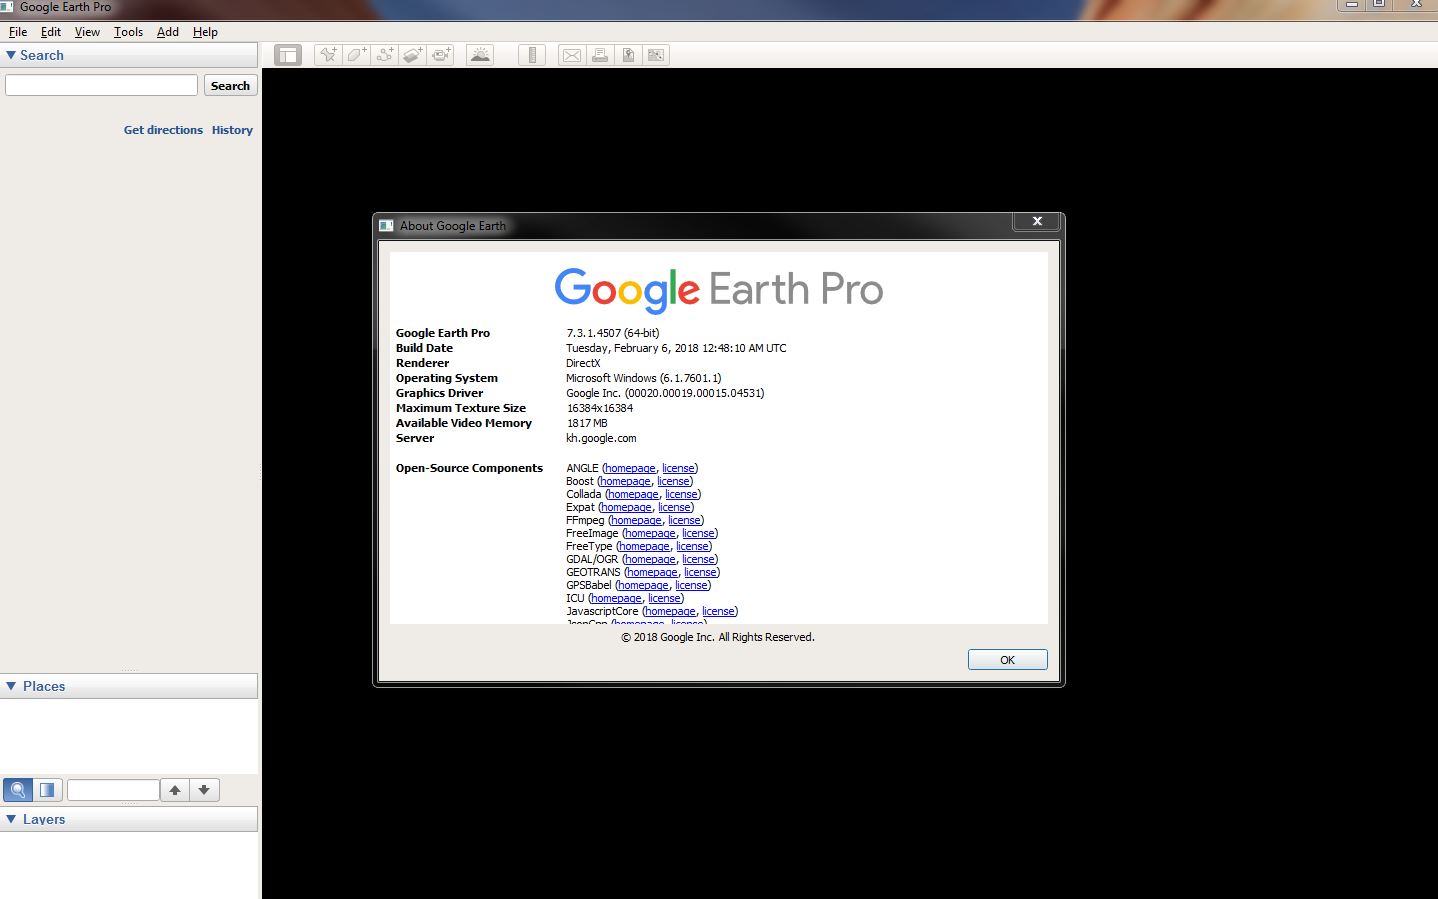
Task: Click the Print toolbar icon
Action: click(600, 55)
